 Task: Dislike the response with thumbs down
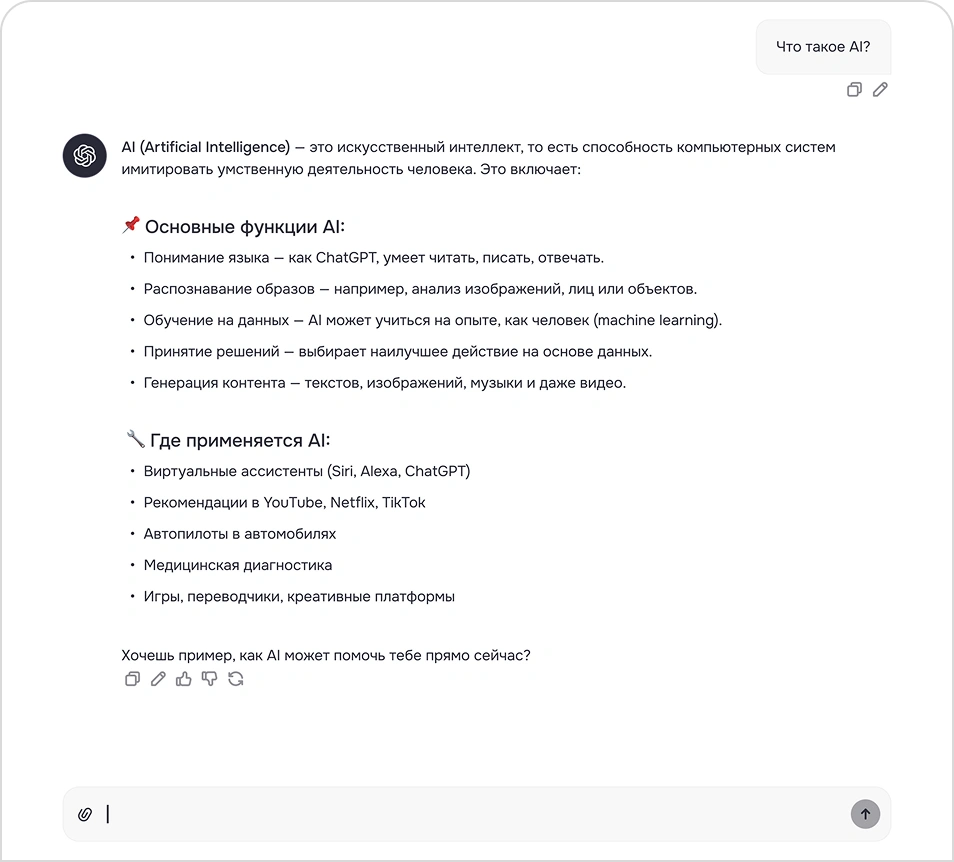[x=210, y=680]
